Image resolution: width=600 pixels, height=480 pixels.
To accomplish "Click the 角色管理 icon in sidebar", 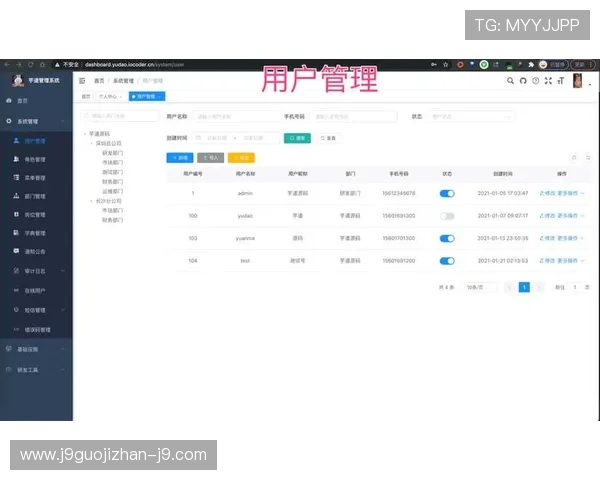I will point(16,159).
